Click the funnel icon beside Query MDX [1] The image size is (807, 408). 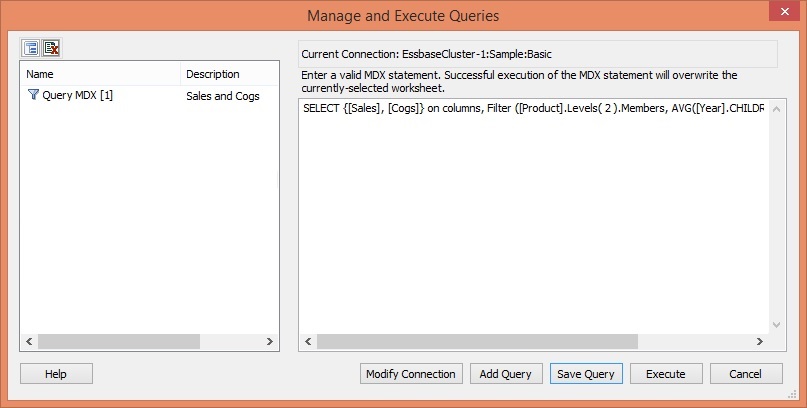tap(33, 96)
